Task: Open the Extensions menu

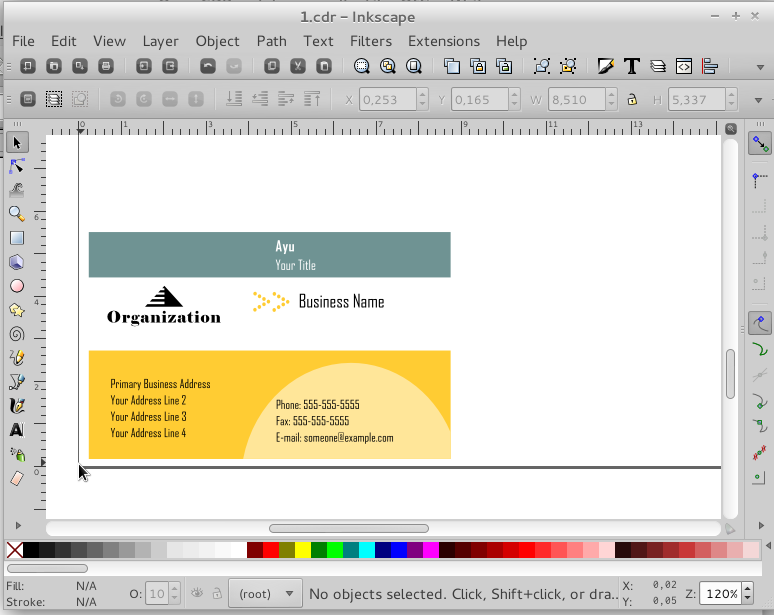Action: coord(444,41)
